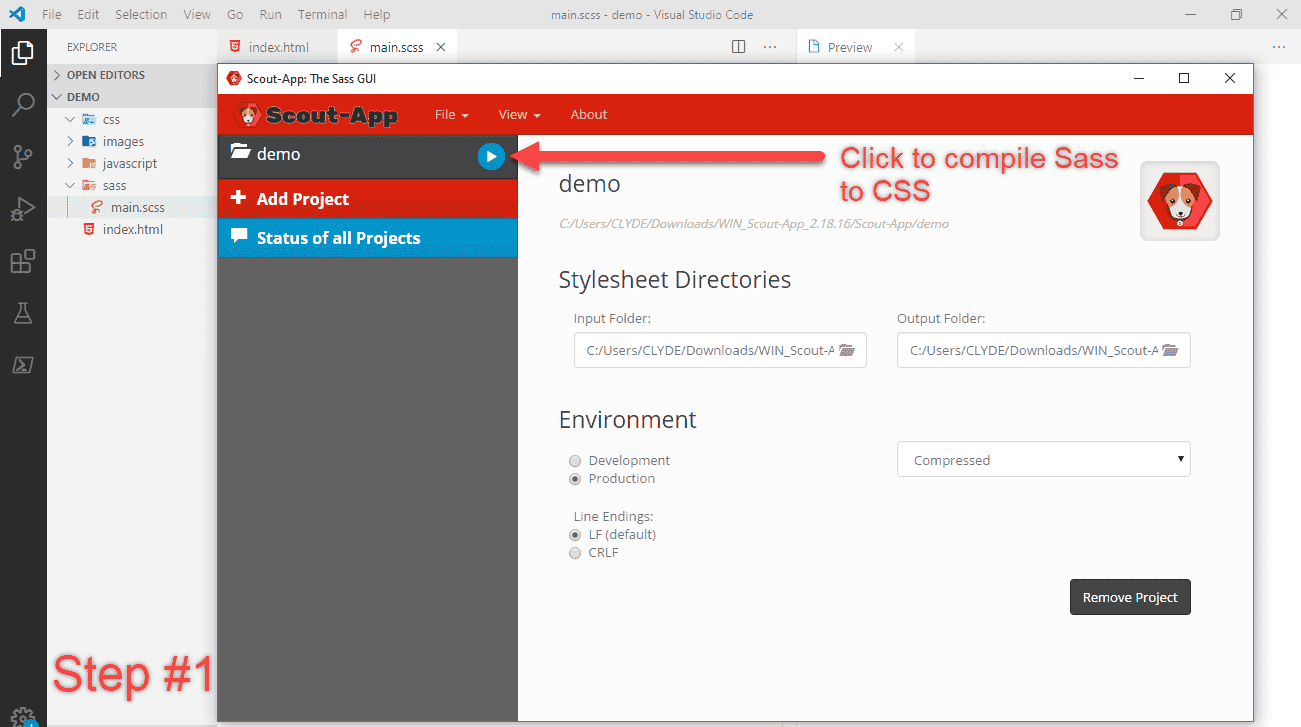Open Source Control view in VS Code

point(22,157)
